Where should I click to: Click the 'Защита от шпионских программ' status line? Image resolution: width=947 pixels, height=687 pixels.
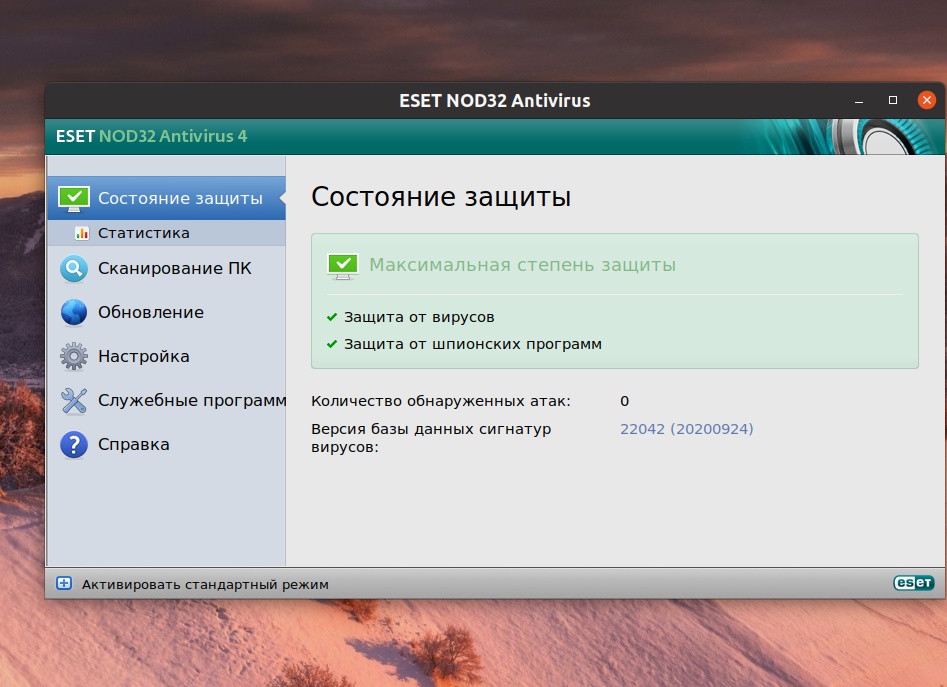(x=473, y=344)
